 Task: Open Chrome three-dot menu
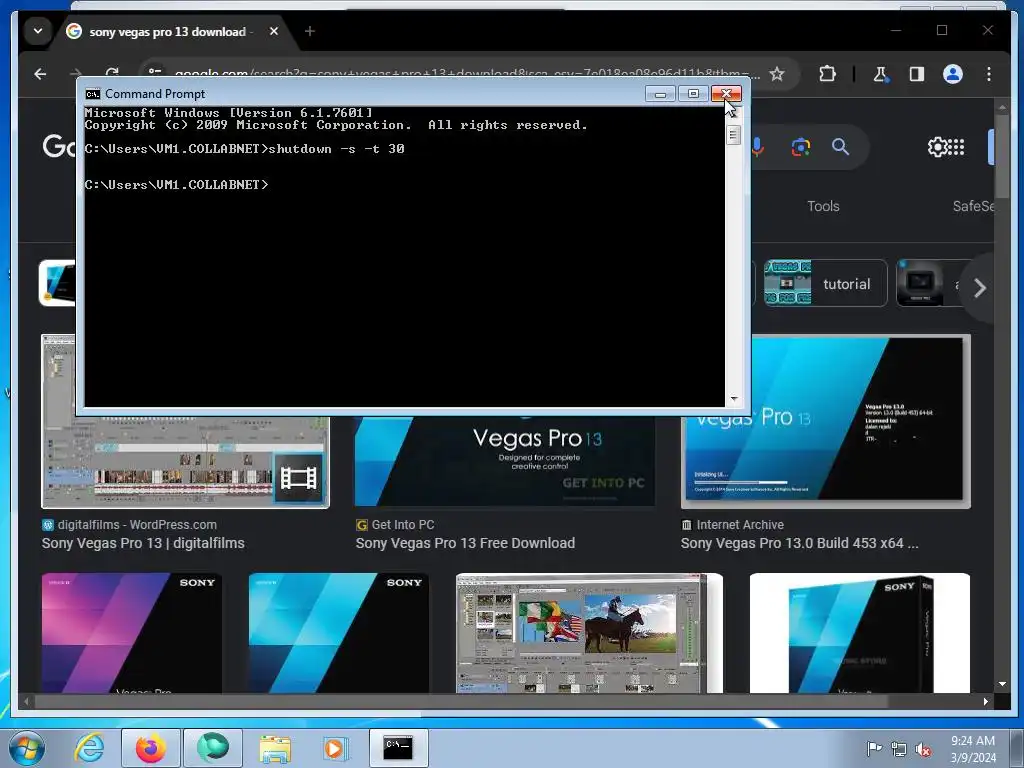click(989, 74)
